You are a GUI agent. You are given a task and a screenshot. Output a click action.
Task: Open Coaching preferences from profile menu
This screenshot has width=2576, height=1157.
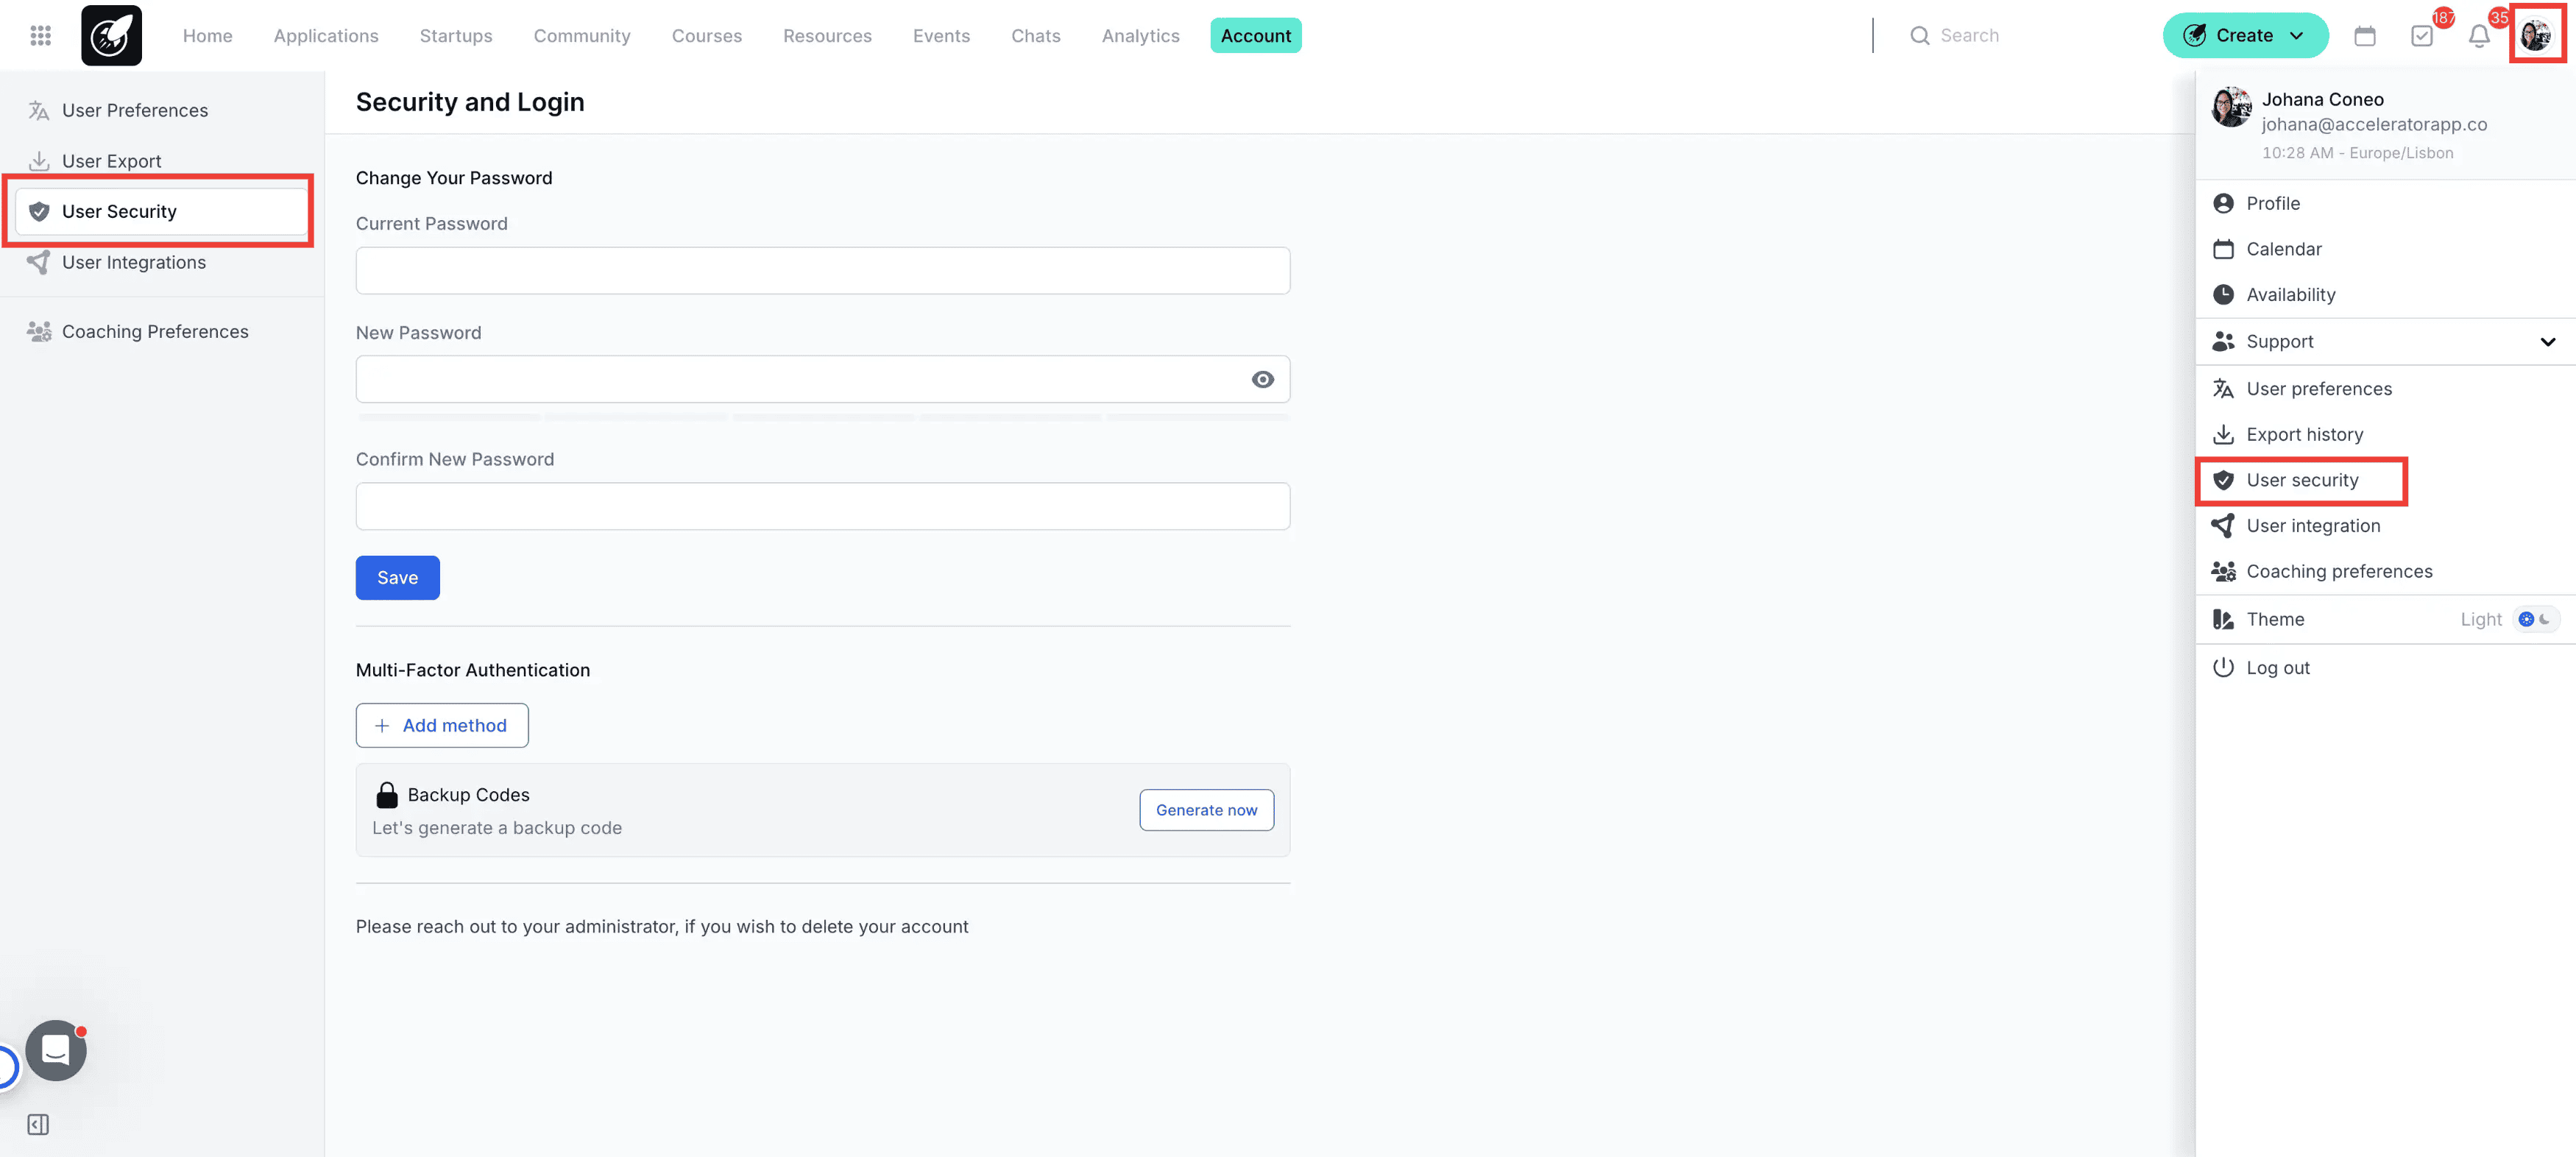2338,571
